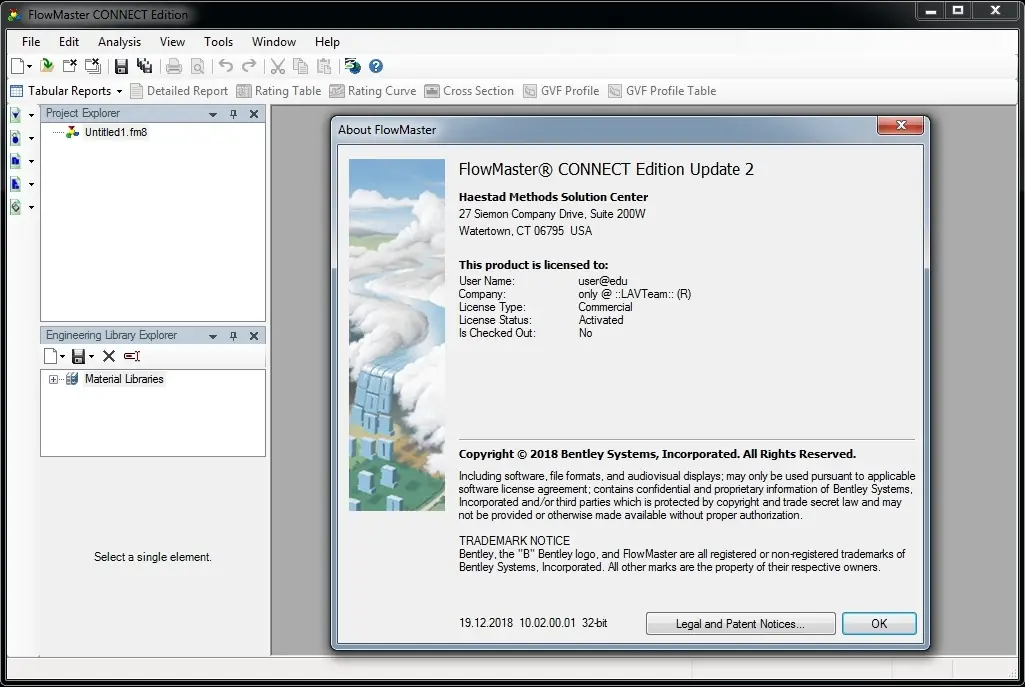Open the Rating Table report
1025x687 pixels.
click(279, 91)
